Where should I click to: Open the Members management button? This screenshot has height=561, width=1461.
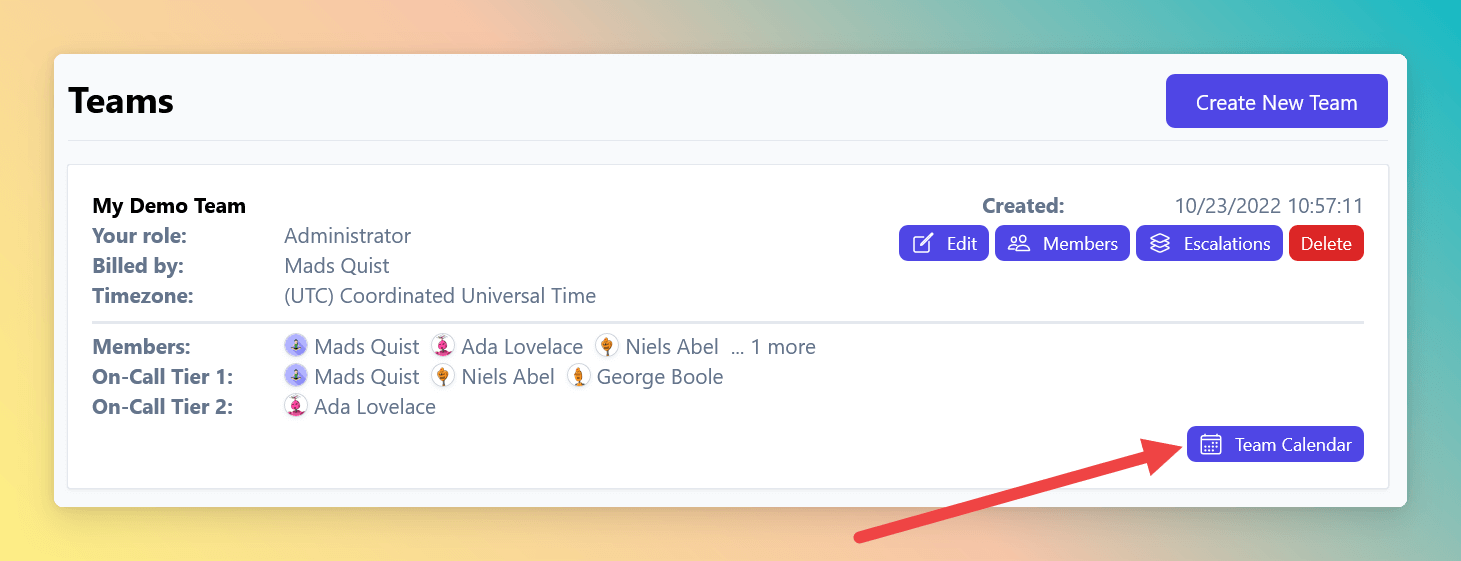[x=1062, y=243]
